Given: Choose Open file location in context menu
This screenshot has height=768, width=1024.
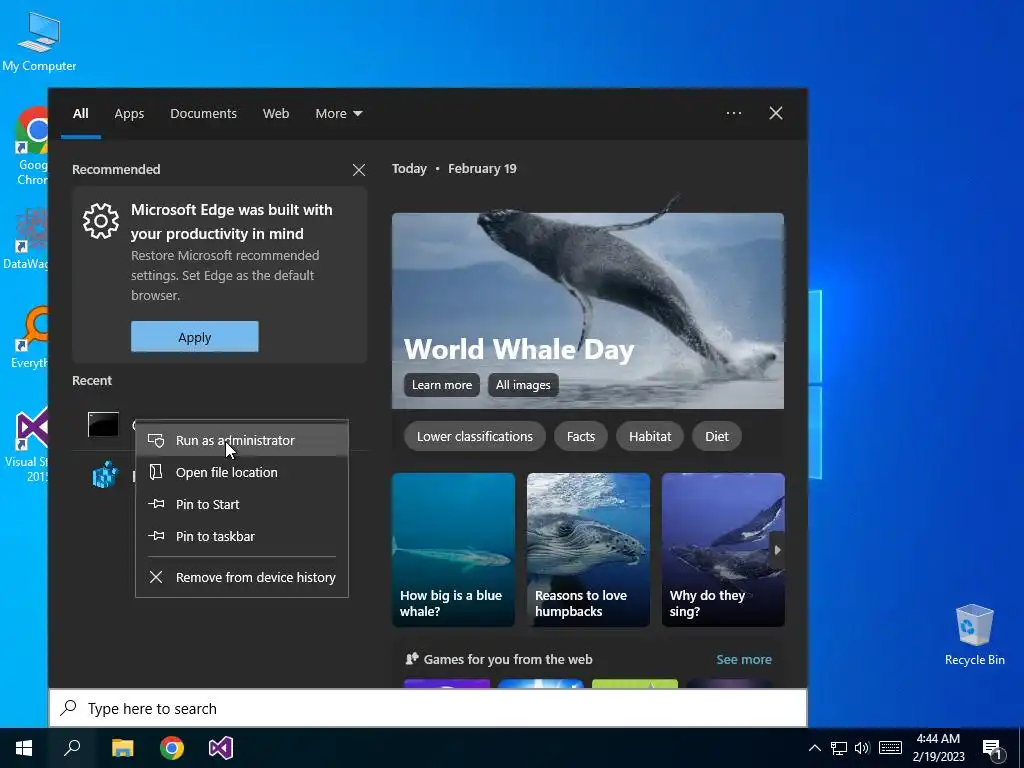Looking at the screenshot, I should (242, 472).
